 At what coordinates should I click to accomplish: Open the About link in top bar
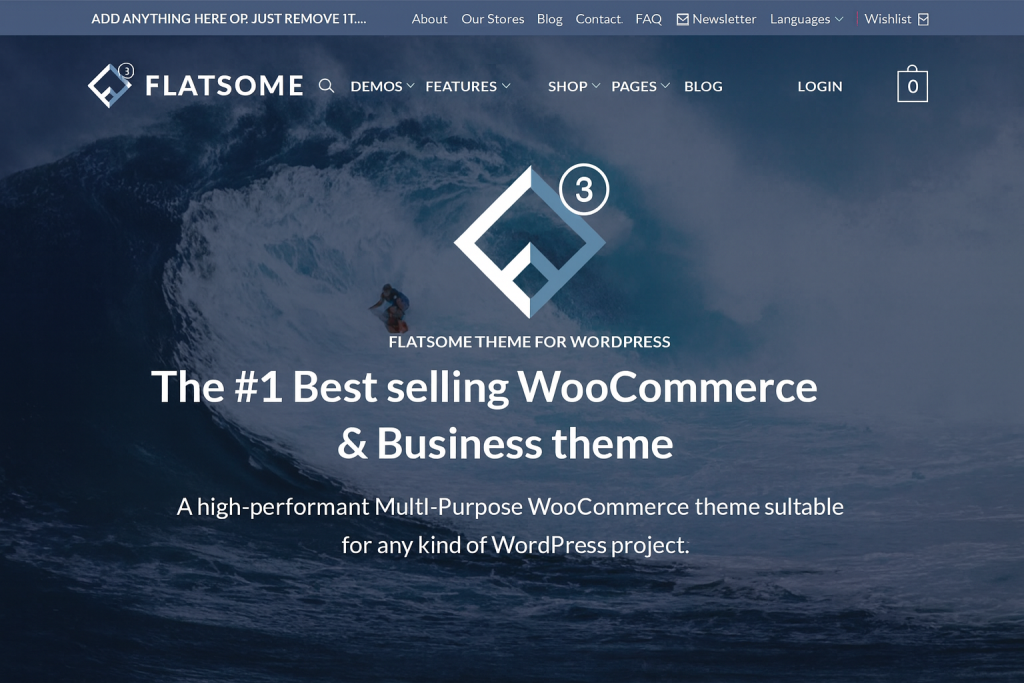[x=429, y=19]
